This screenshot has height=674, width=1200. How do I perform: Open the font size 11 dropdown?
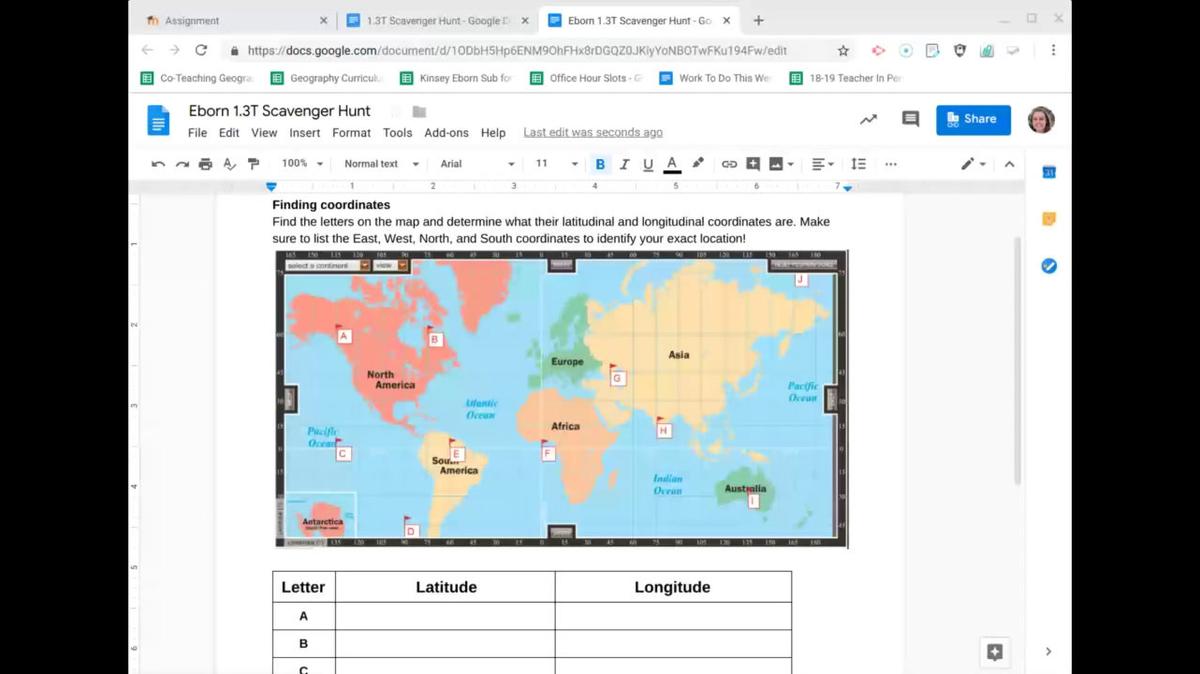[x=556, y=164]
